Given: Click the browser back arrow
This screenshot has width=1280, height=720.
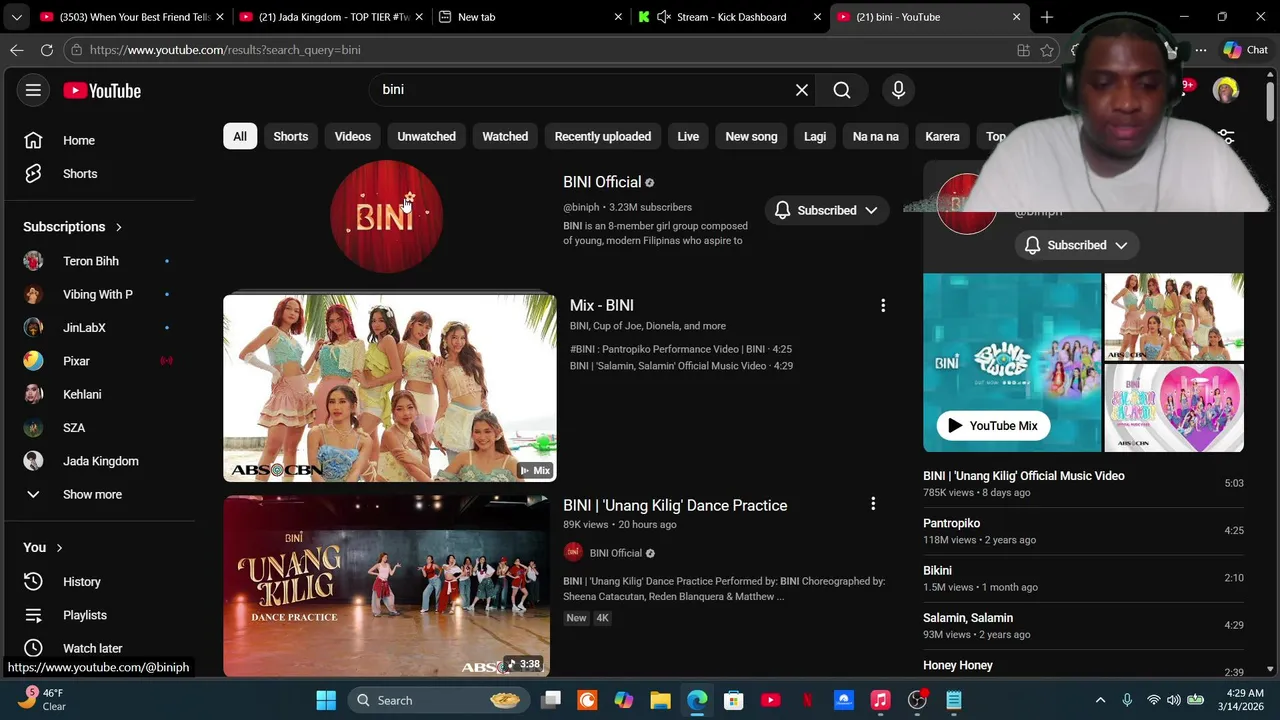Looking at the screenshot, I should (17, 50).
